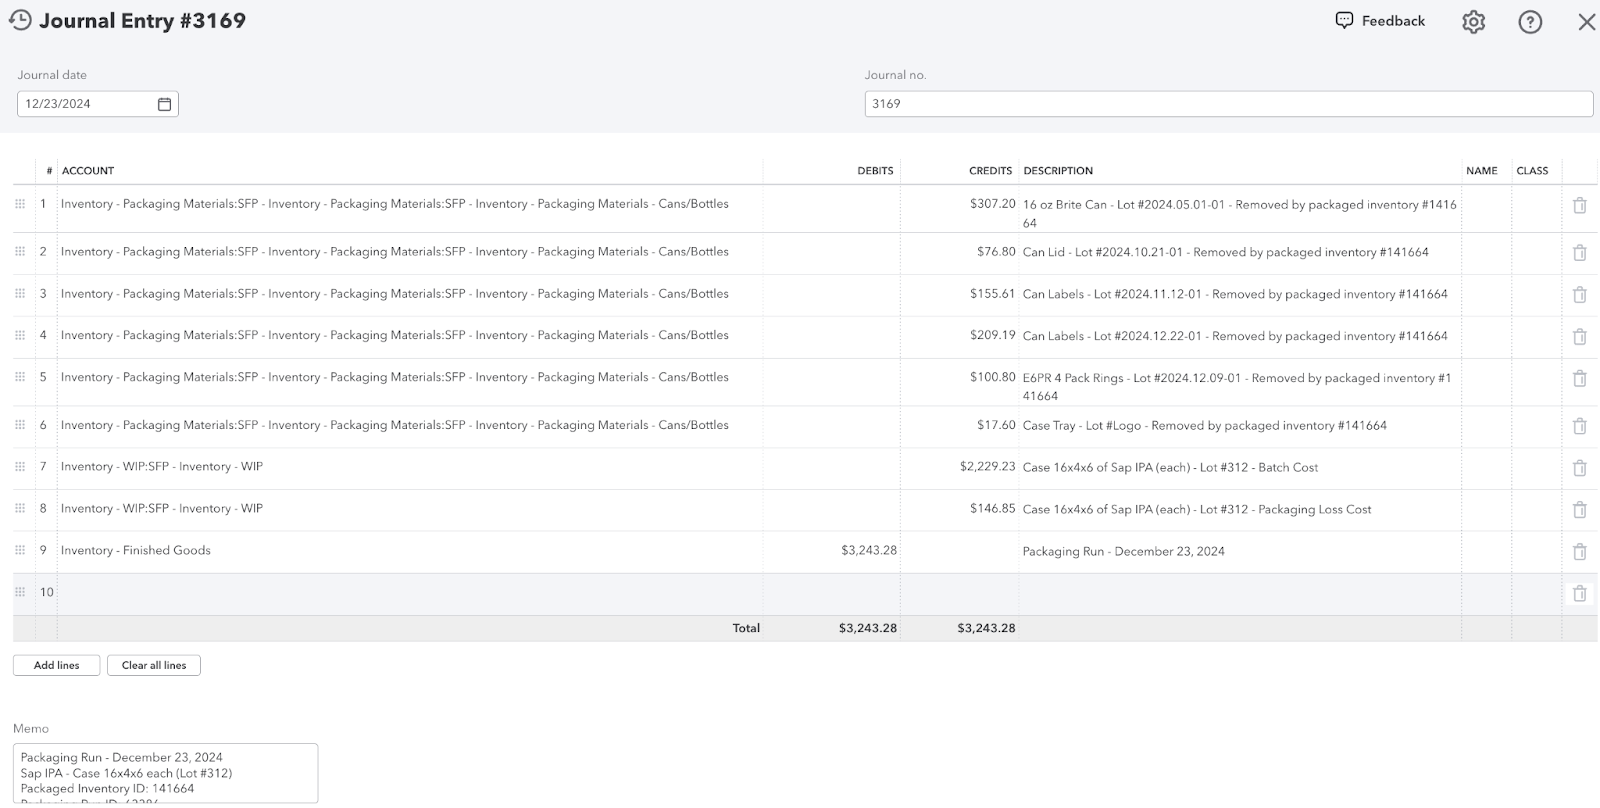Delete the Case Tray line with trash icon
1600x808 pixels.
[1579, 426]
